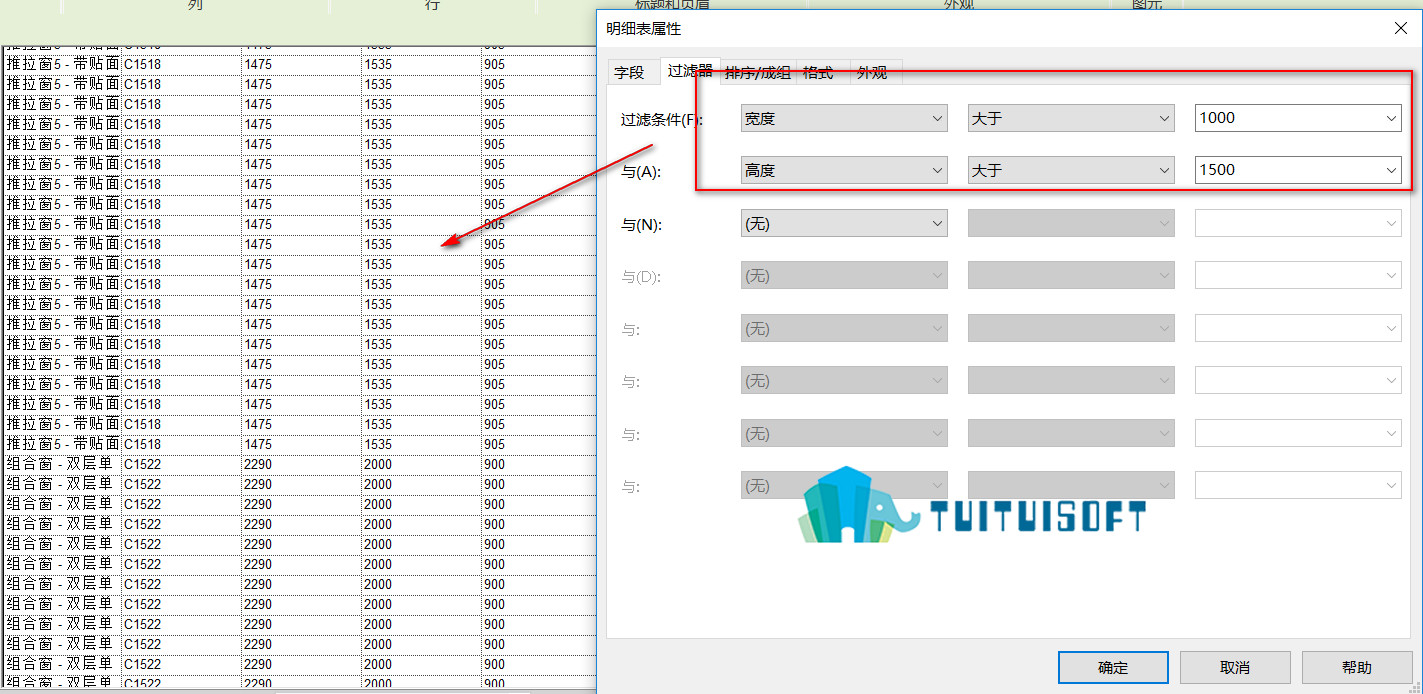
Task: Open the 高度 field dropdown in the 与(A) row
Action: 844,170
